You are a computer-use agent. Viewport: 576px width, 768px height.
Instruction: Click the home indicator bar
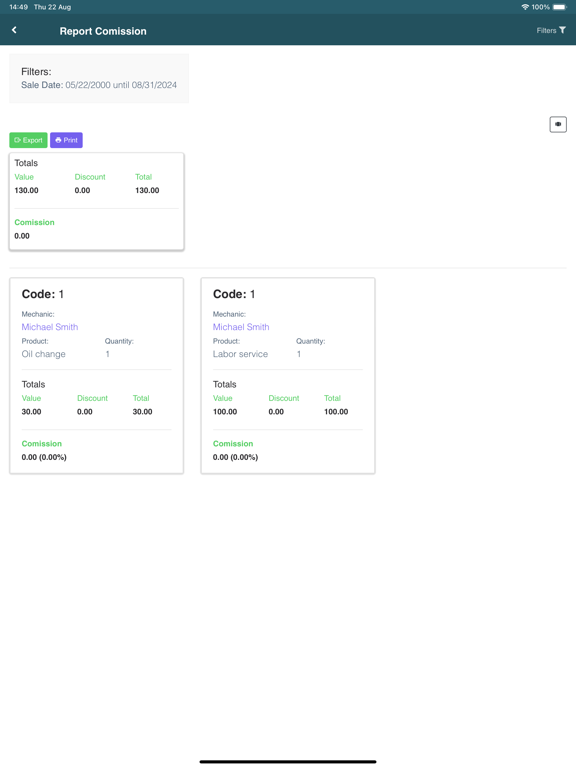pyautogui.click(x=288, y=762)
